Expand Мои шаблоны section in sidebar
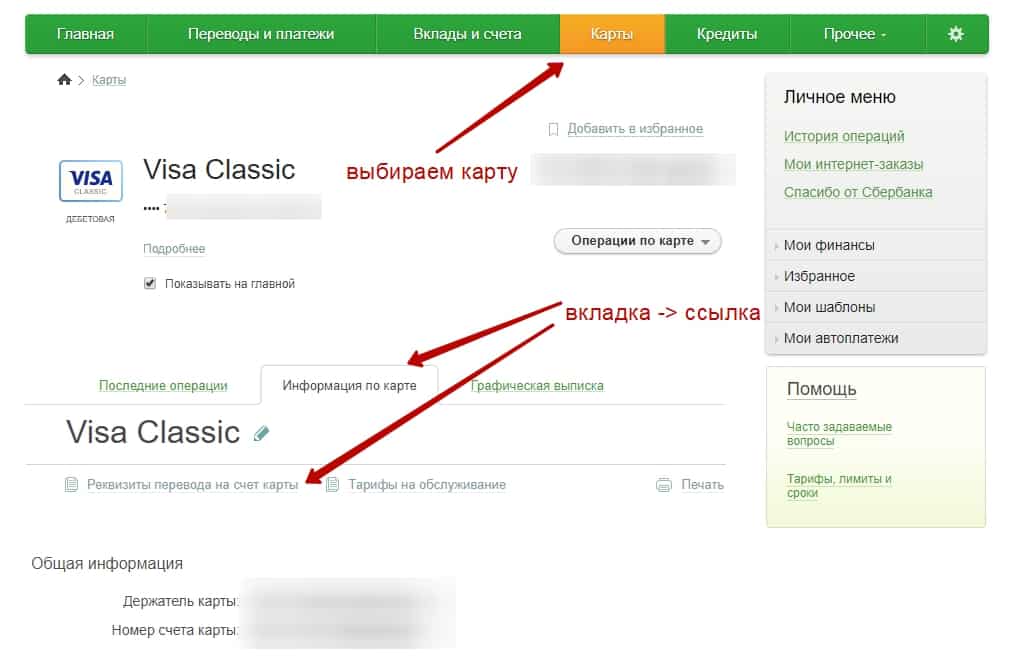Viewport: 1013px width, 665px height. pyautogui.click(x=829, y=307)
